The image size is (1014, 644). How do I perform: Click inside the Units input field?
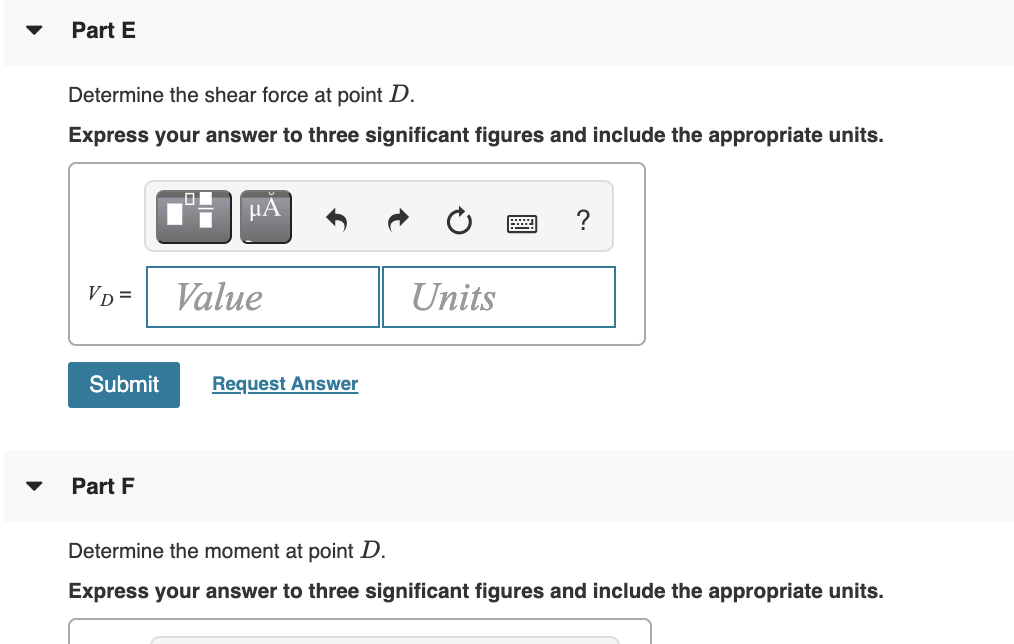(x=498, y=296)
